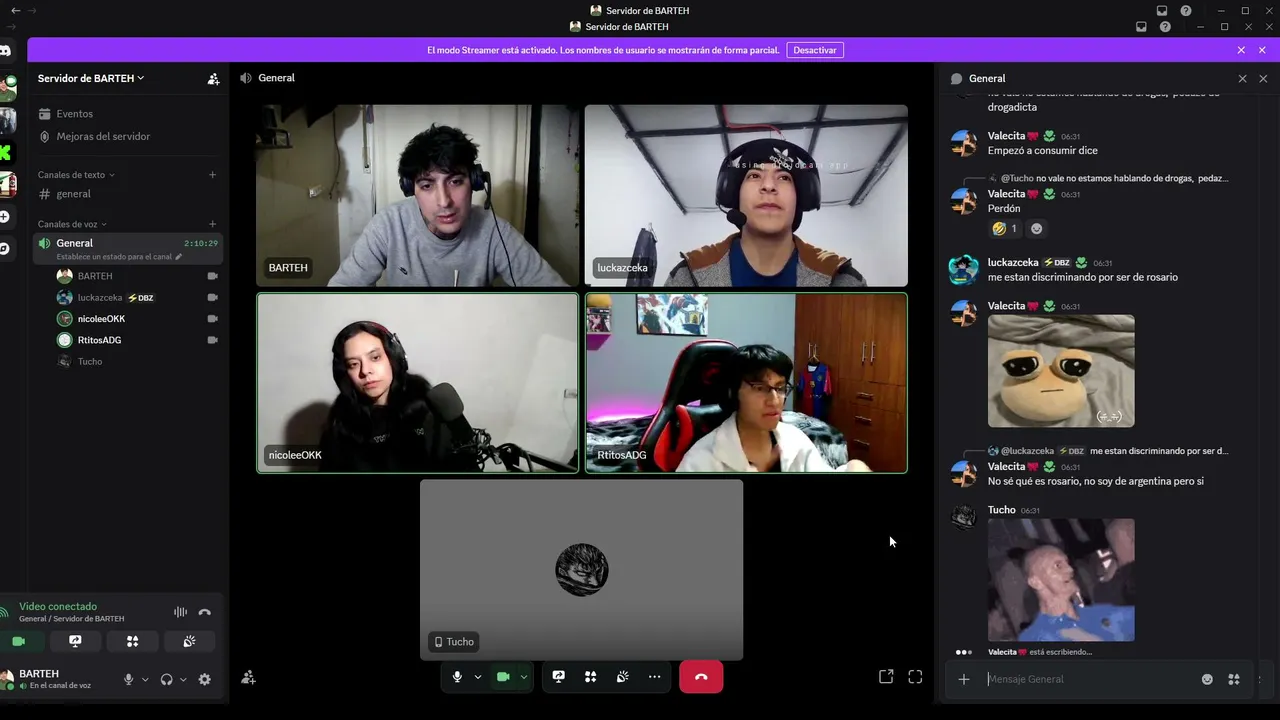Viewport: 1280px width, 720px height.
Task: Navigate back with the left arrow
Action: (15, 10)
